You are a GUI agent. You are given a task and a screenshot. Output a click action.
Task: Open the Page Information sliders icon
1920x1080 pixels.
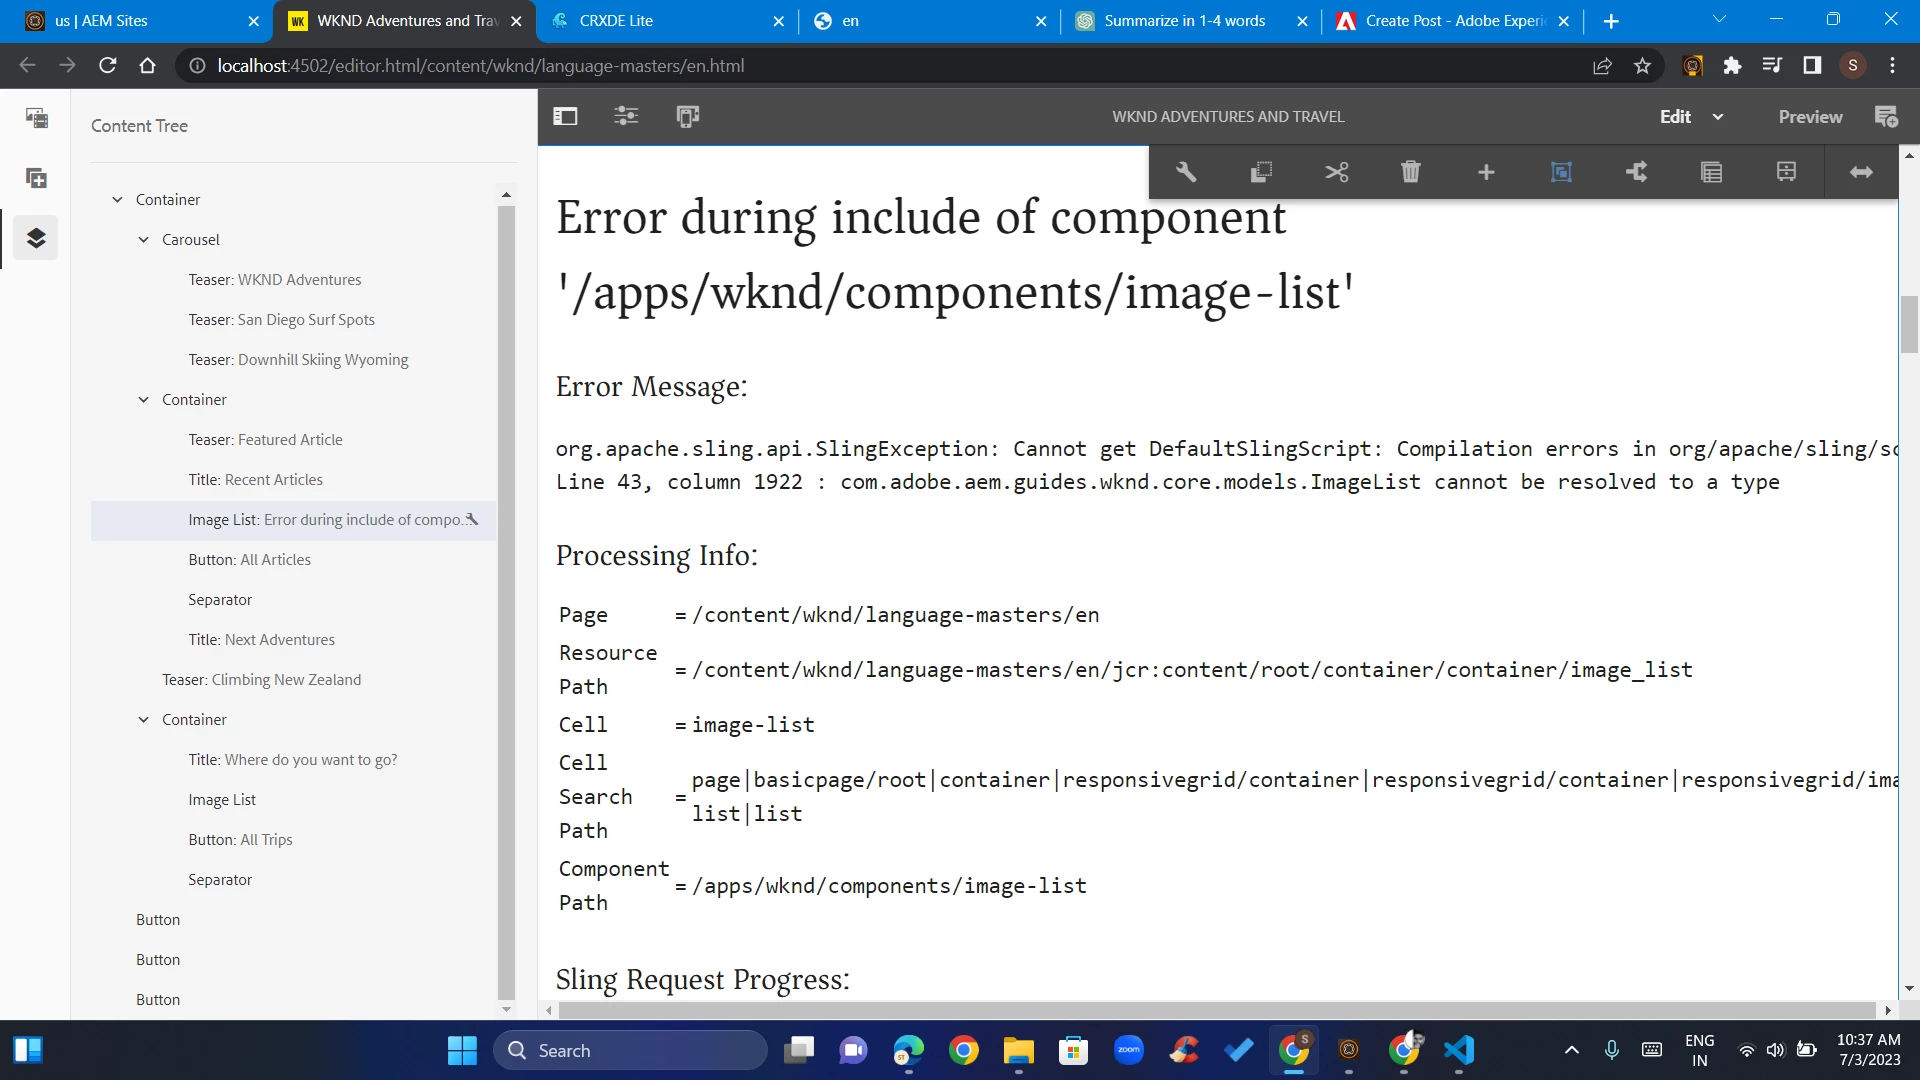tap(626, 116)
